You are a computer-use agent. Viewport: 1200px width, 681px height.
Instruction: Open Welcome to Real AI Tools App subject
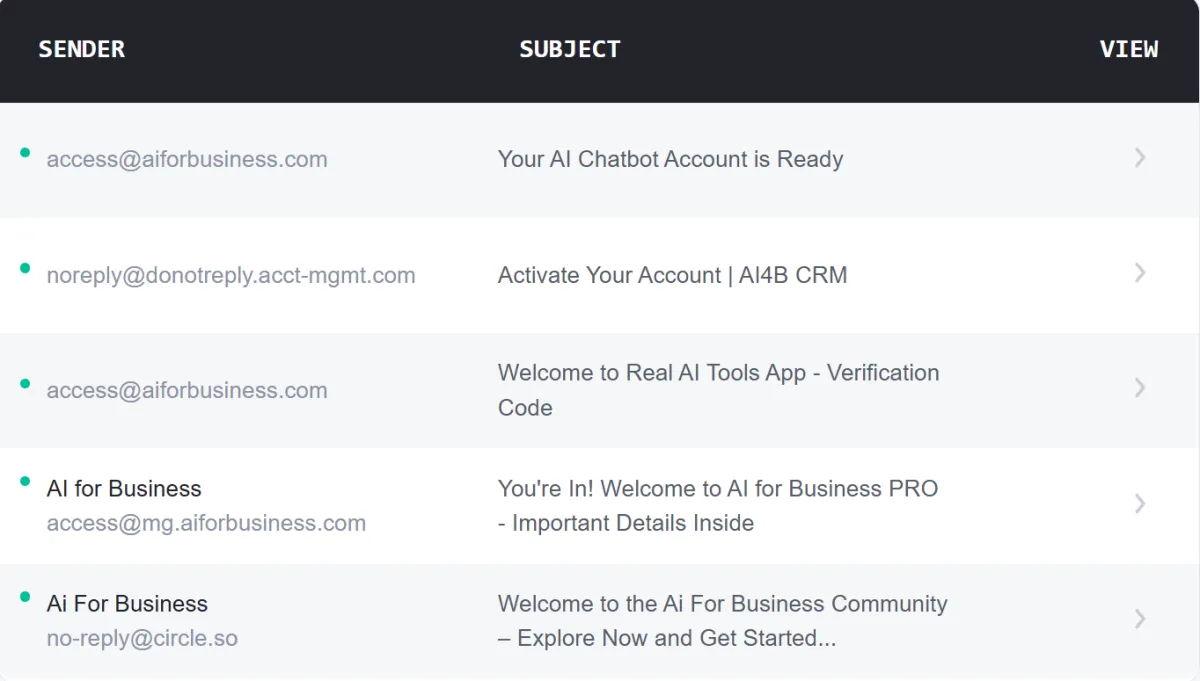(x=718, y=390)
